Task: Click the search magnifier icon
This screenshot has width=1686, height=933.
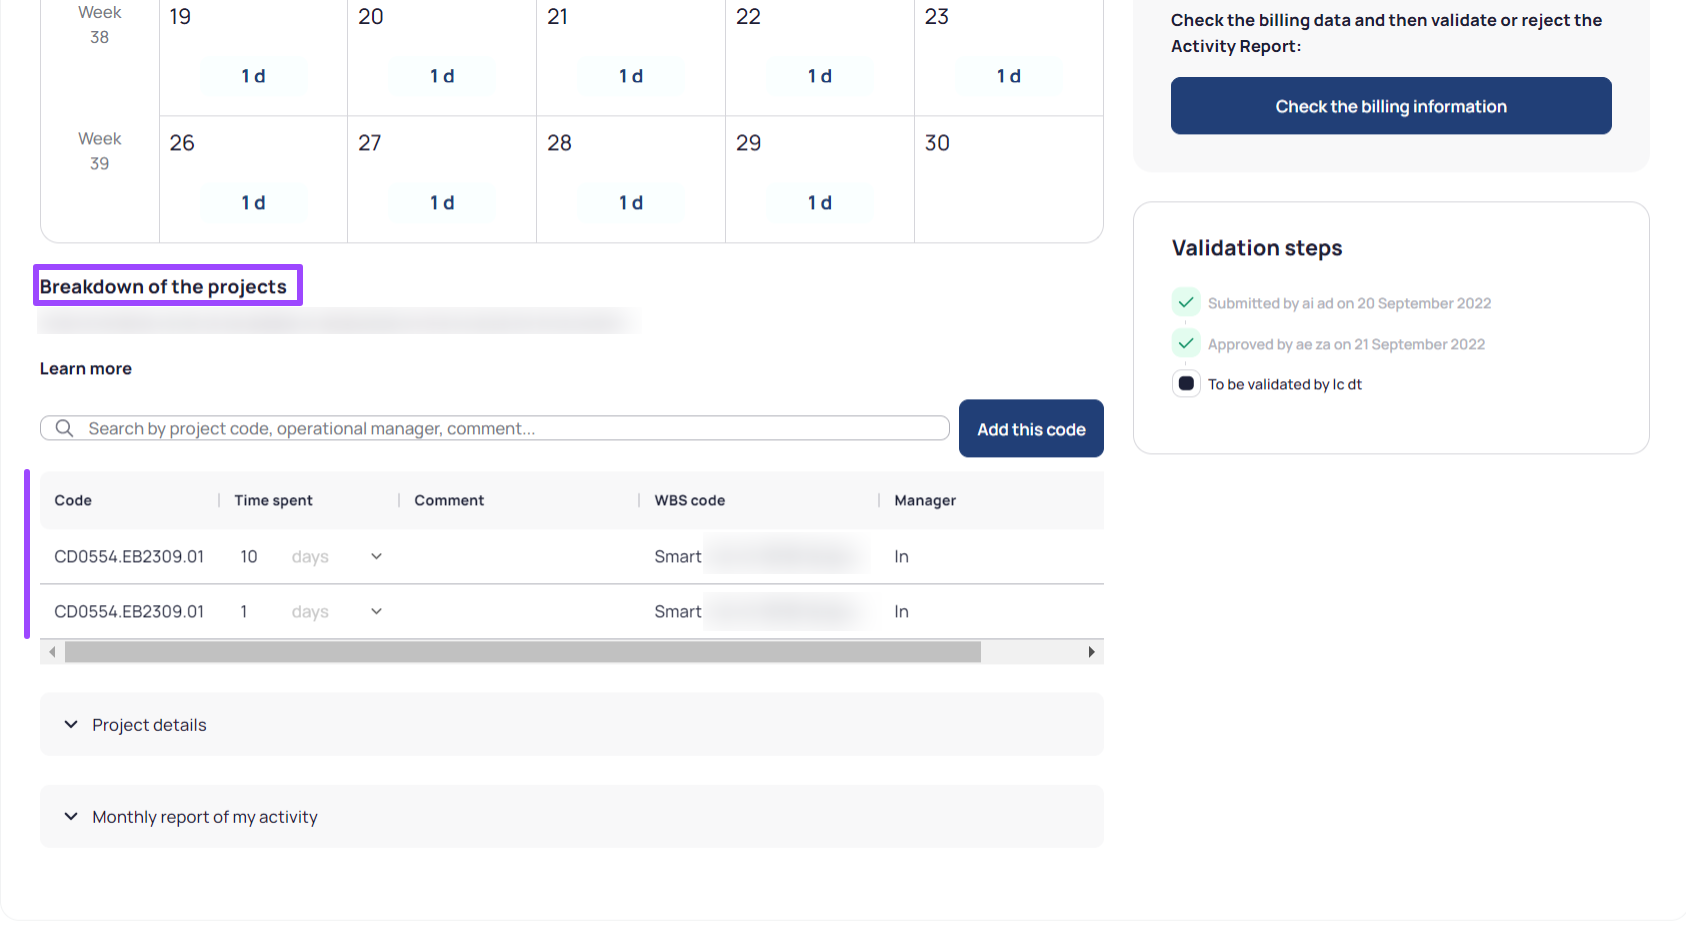Action: (x=65, y=428)
